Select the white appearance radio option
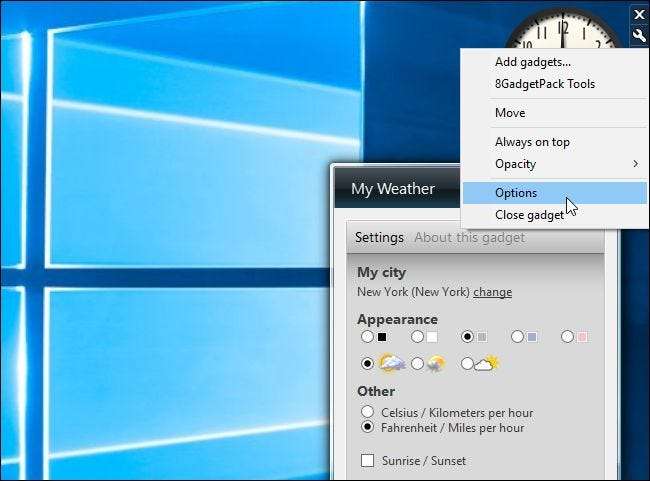650x481 pixels. (x=417, y=337)
